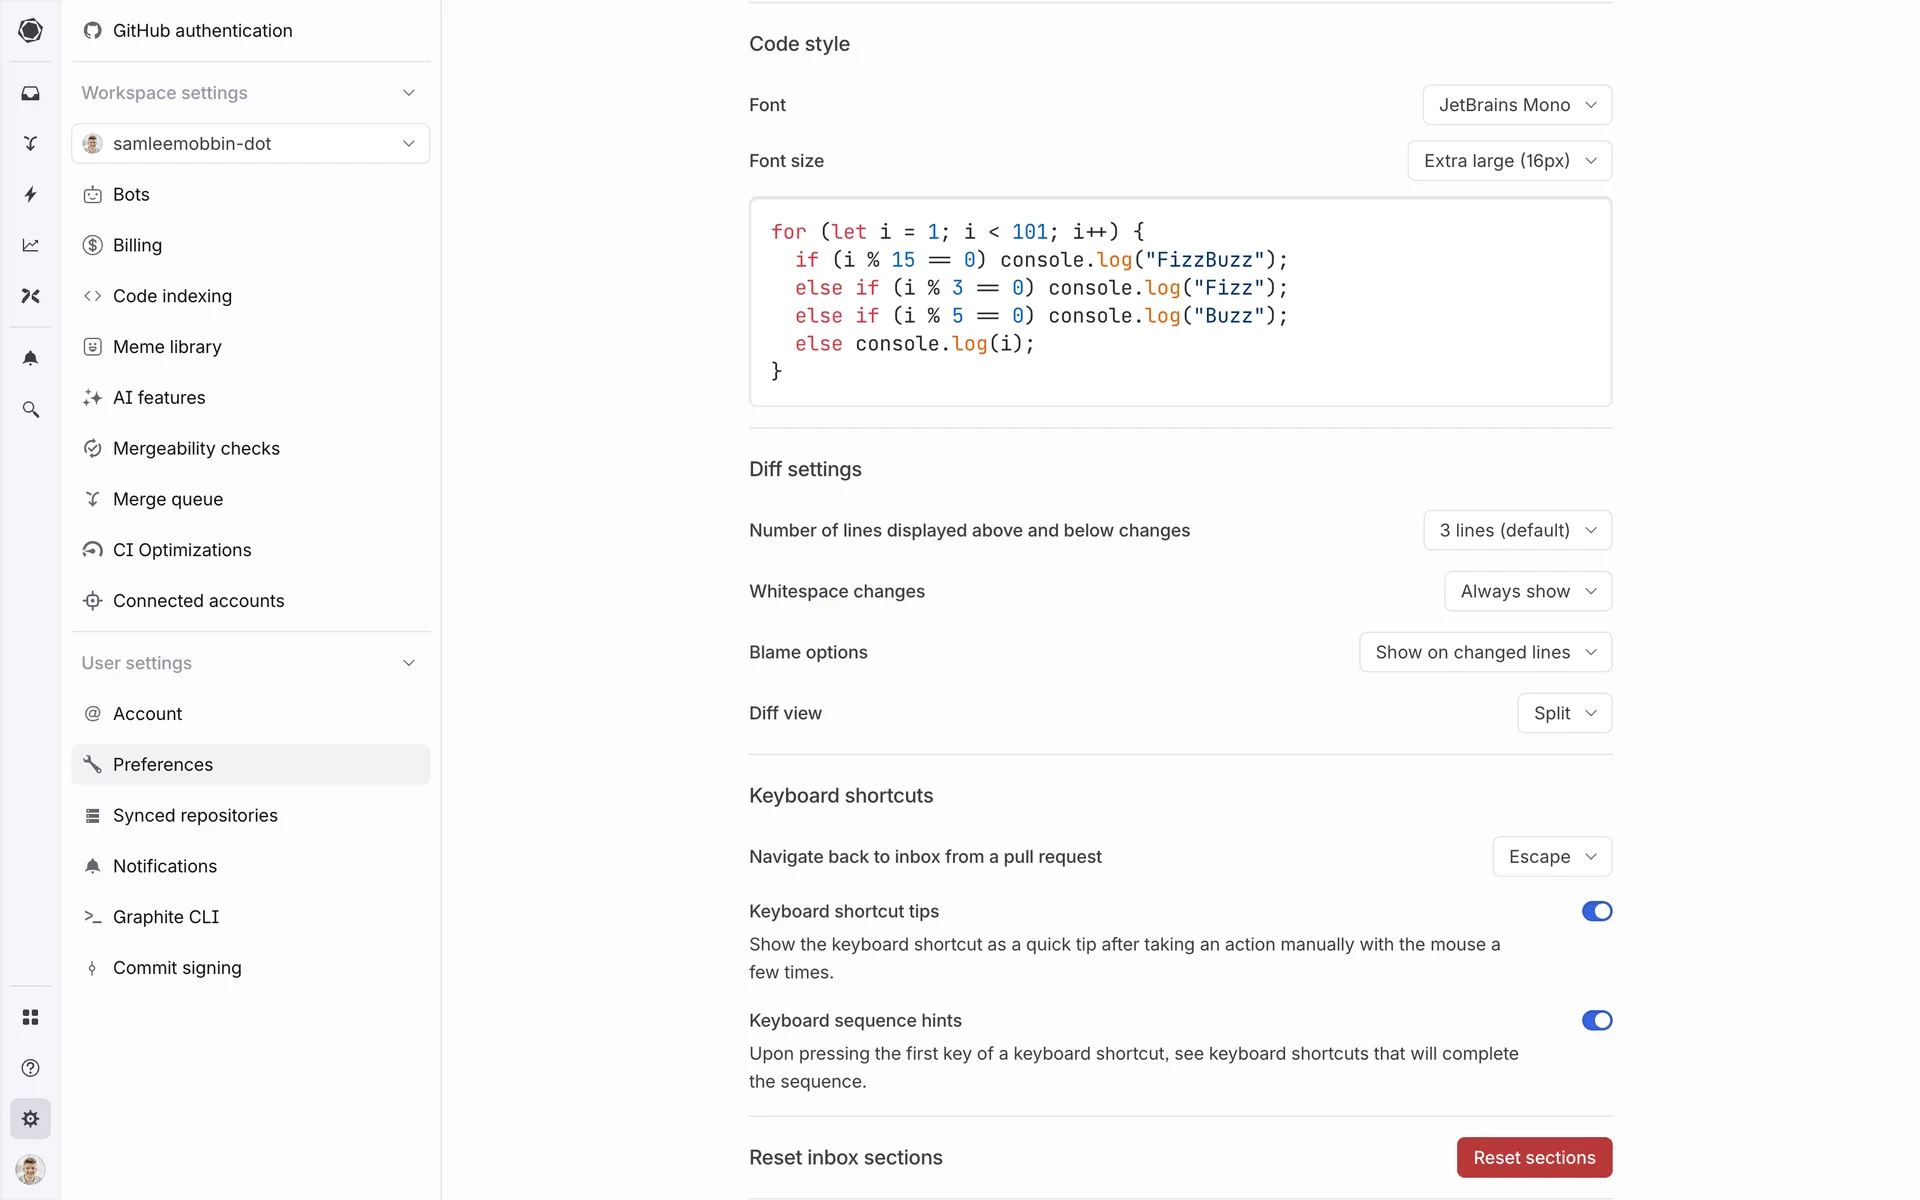Click the merge queue icon in rail
Viewport: 1920px width, 1200px height.
[30, 144]
